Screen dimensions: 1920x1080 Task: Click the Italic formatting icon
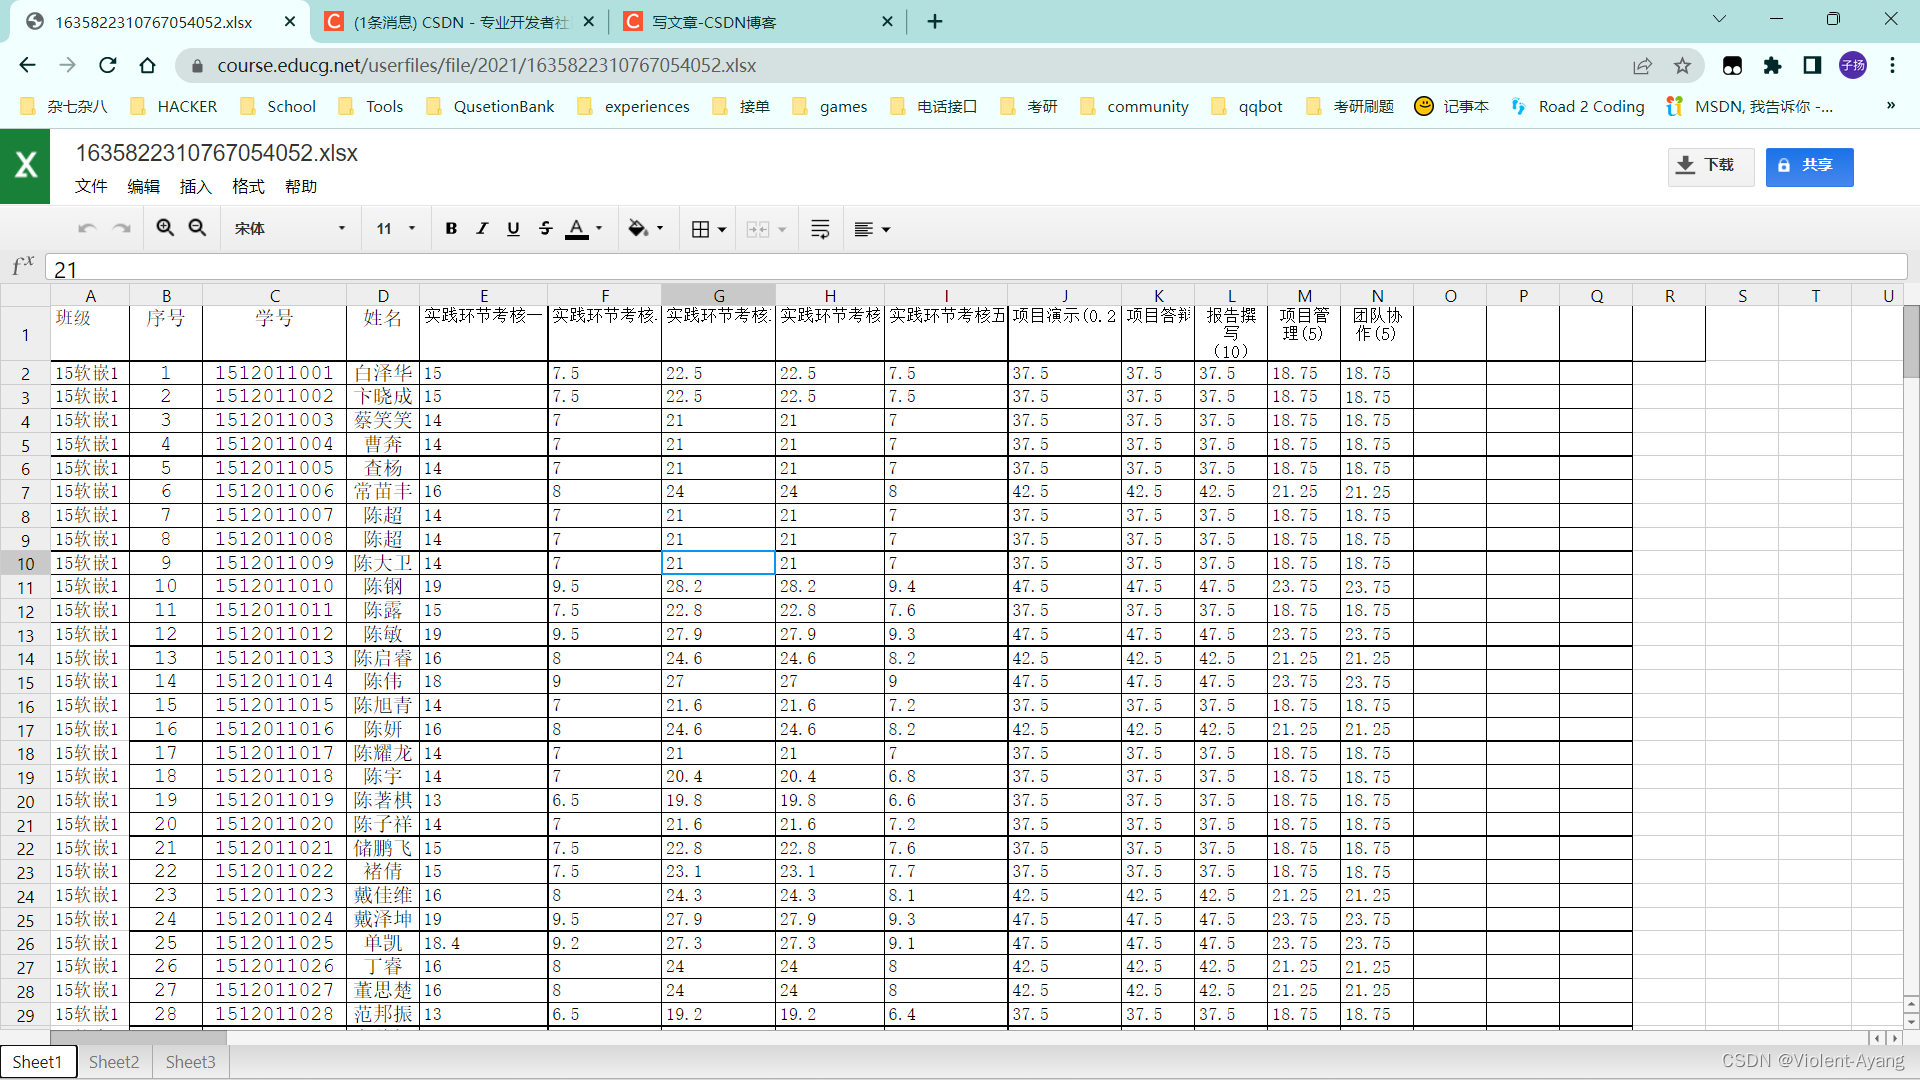pos(481,228)
